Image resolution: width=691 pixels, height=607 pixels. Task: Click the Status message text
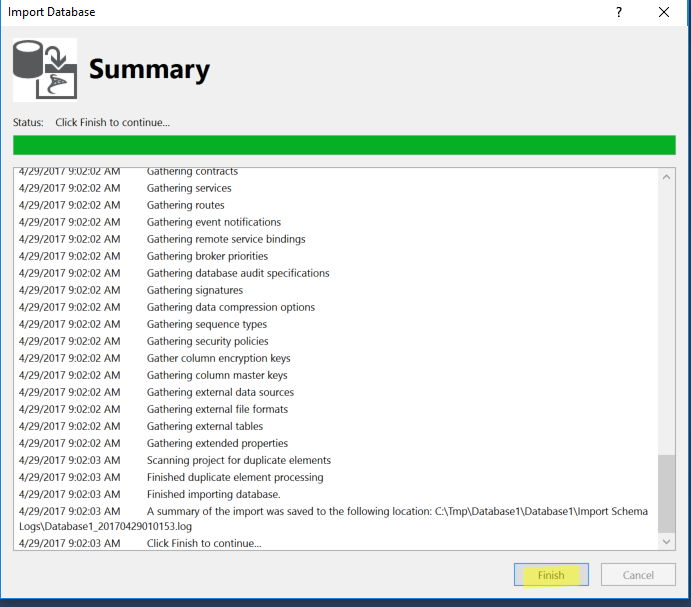(112, 123)
